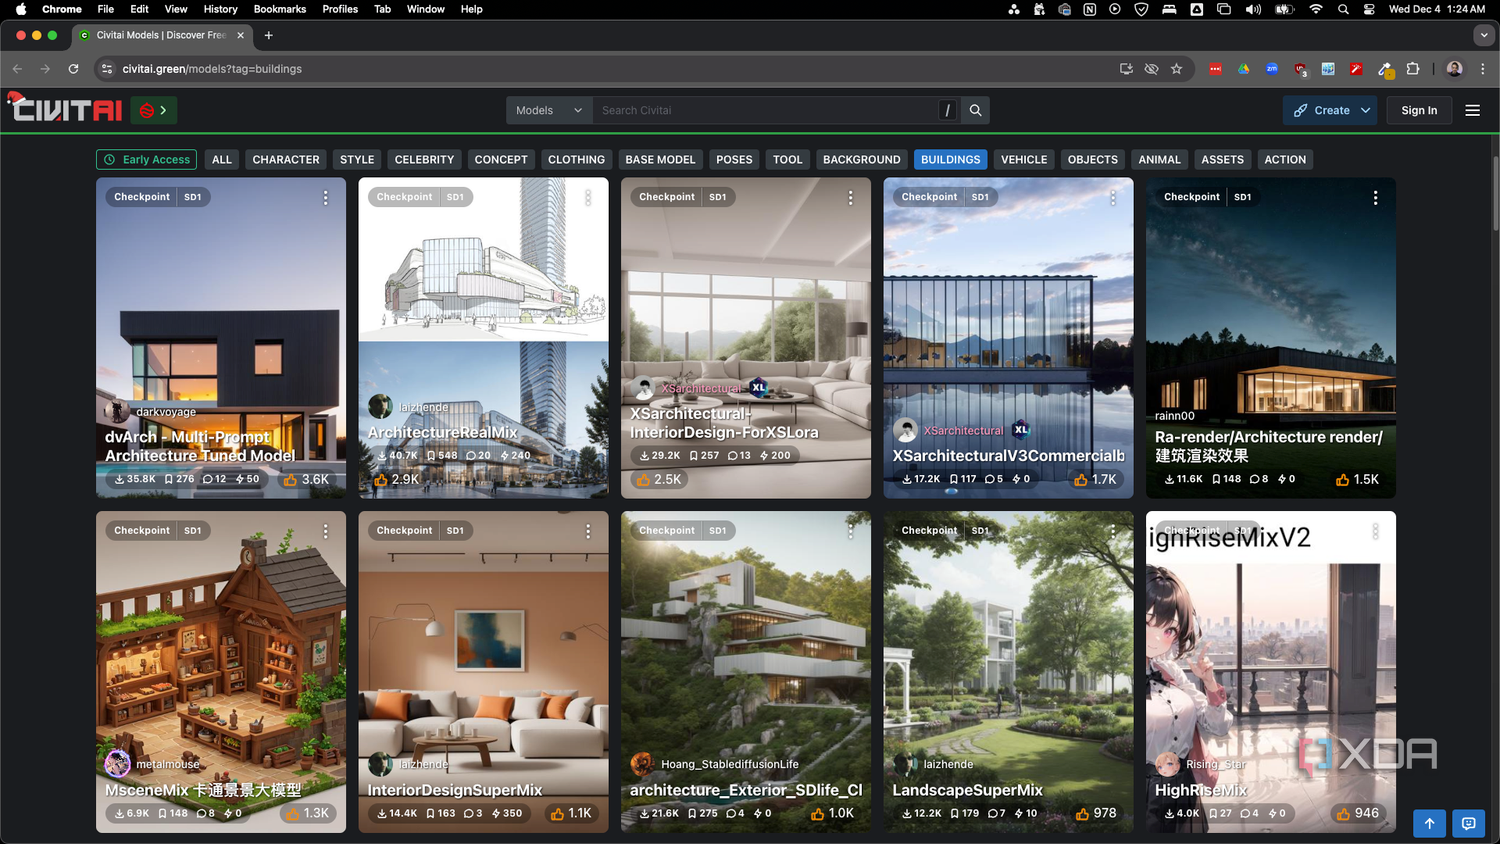Select the STYLE category tab
Image resolution: width=1500 pixels, height=844 pixels.
click(x=357, y=159)
